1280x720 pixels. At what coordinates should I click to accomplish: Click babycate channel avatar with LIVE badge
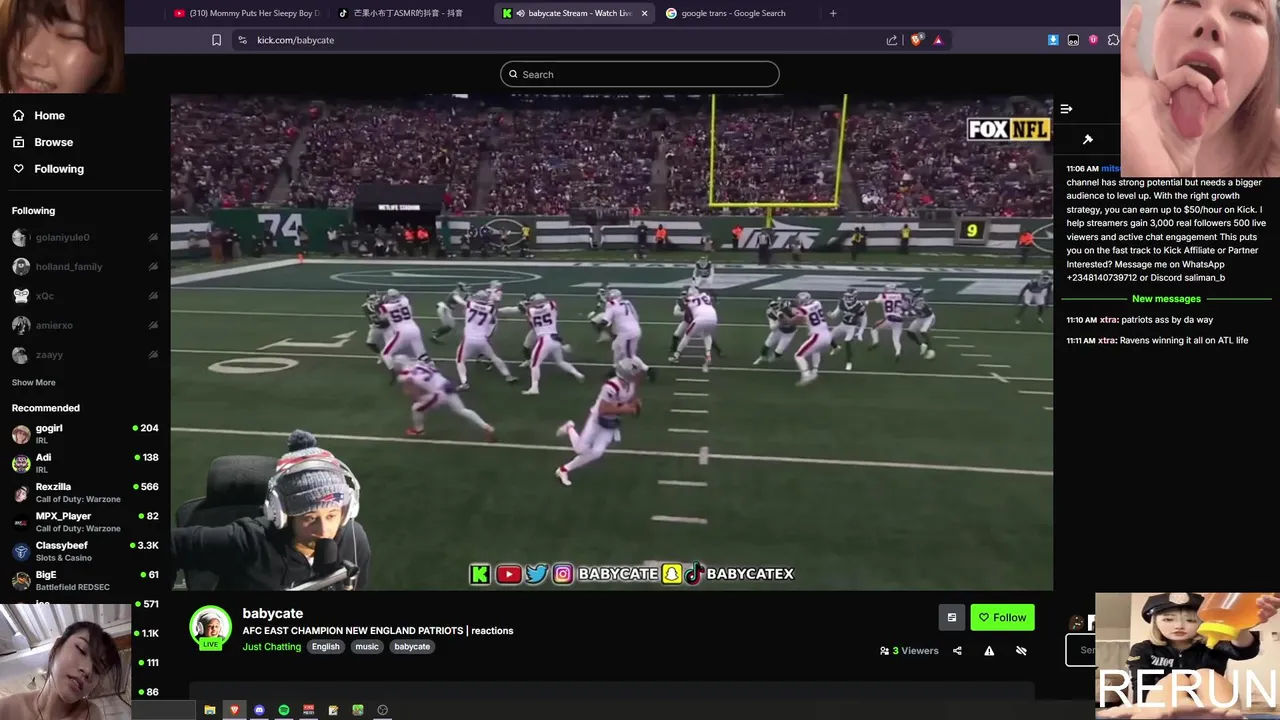tap(211, 627)
